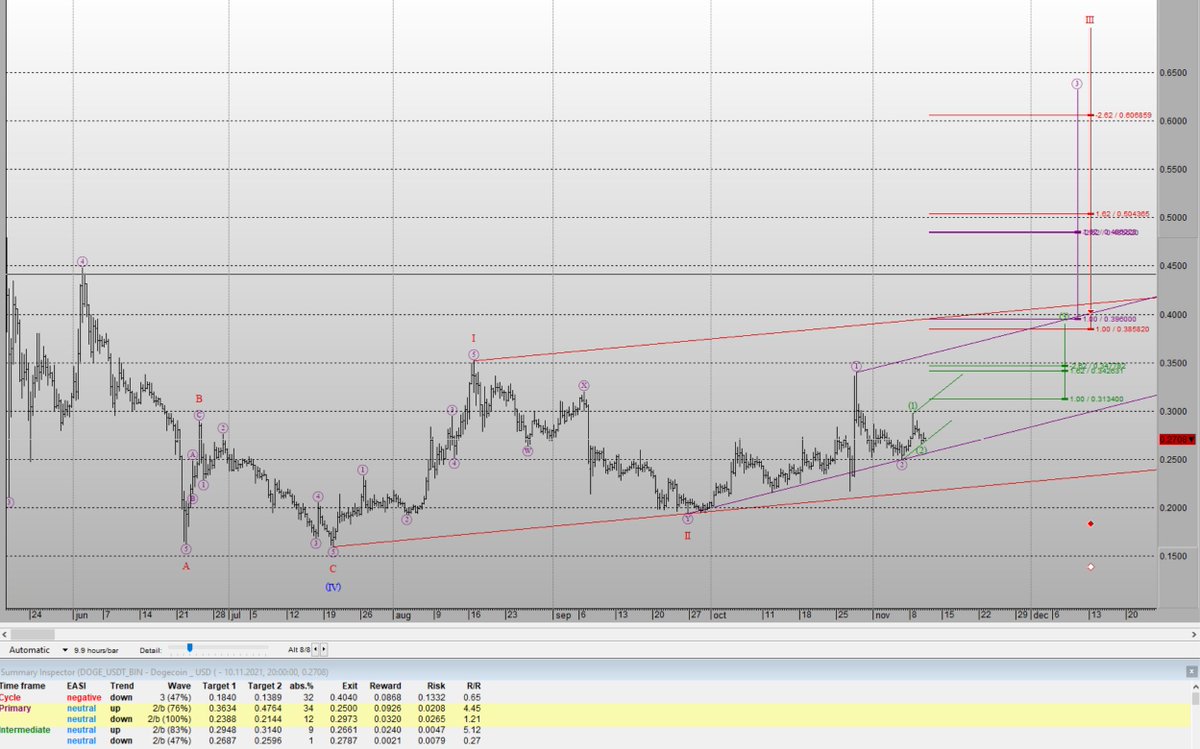Click the Reward value 0.0926
The image size is (1200, 749).
tap(386, 708)
